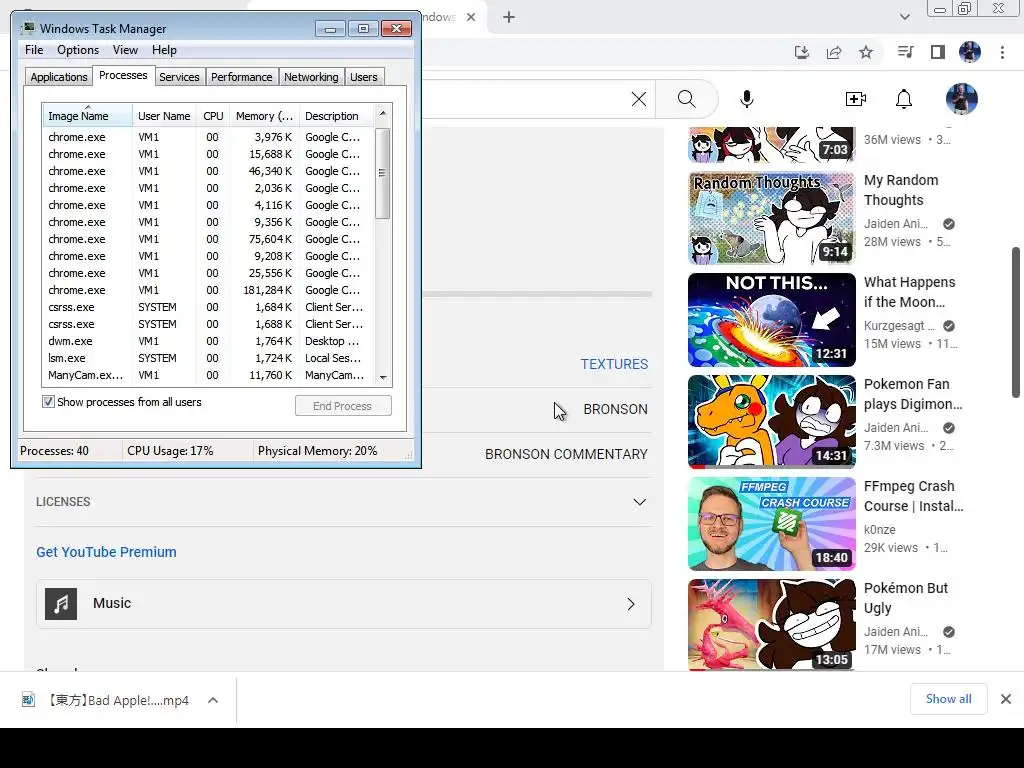The image size is (1024, 768).
Task: Open a new Chrome tab with plus
Action: pyautogui.click(x=509, y=17)
